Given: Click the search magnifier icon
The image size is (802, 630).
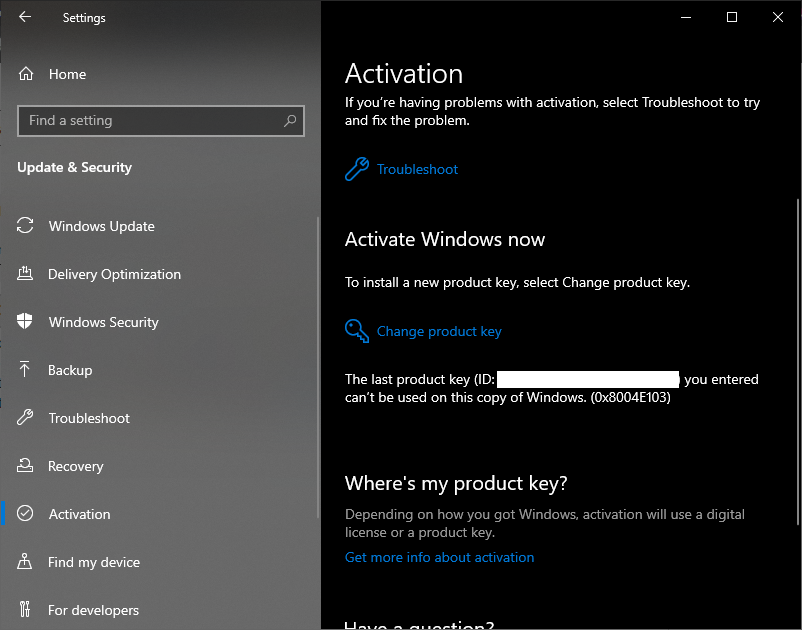Looking at the screenshot, I should click(x=290, y=121).
